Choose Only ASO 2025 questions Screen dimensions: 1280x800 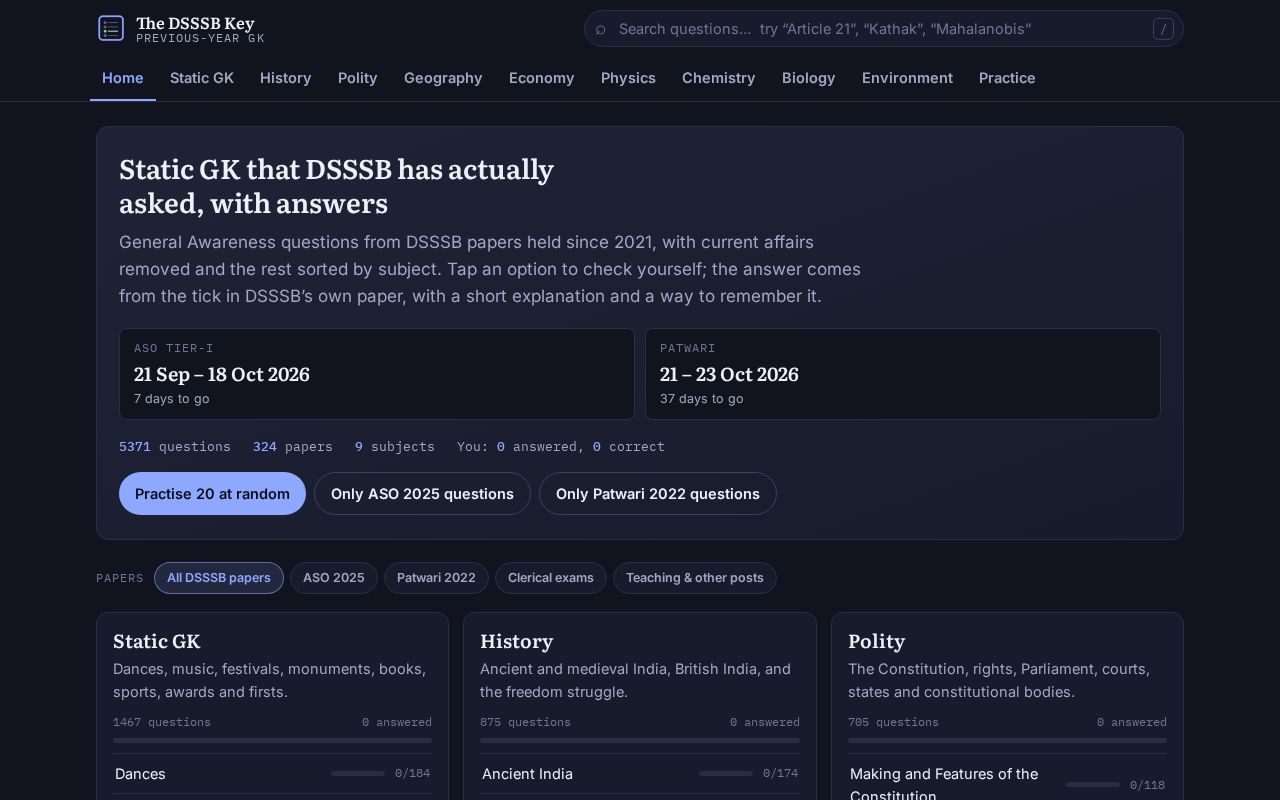[422, 494]
